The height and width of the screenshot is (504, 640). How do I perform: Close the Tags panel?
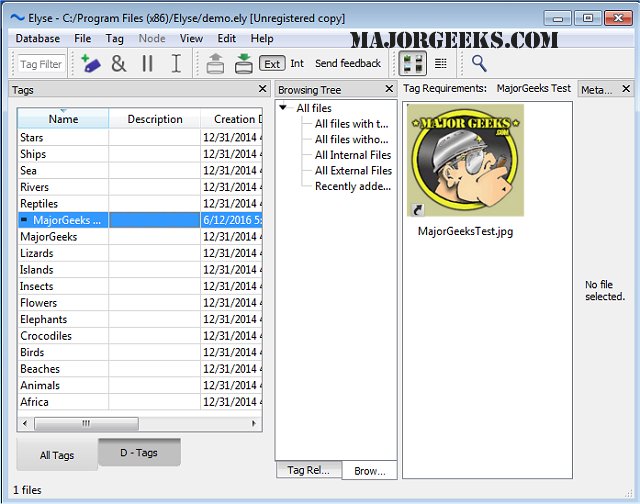coord(262,89)
